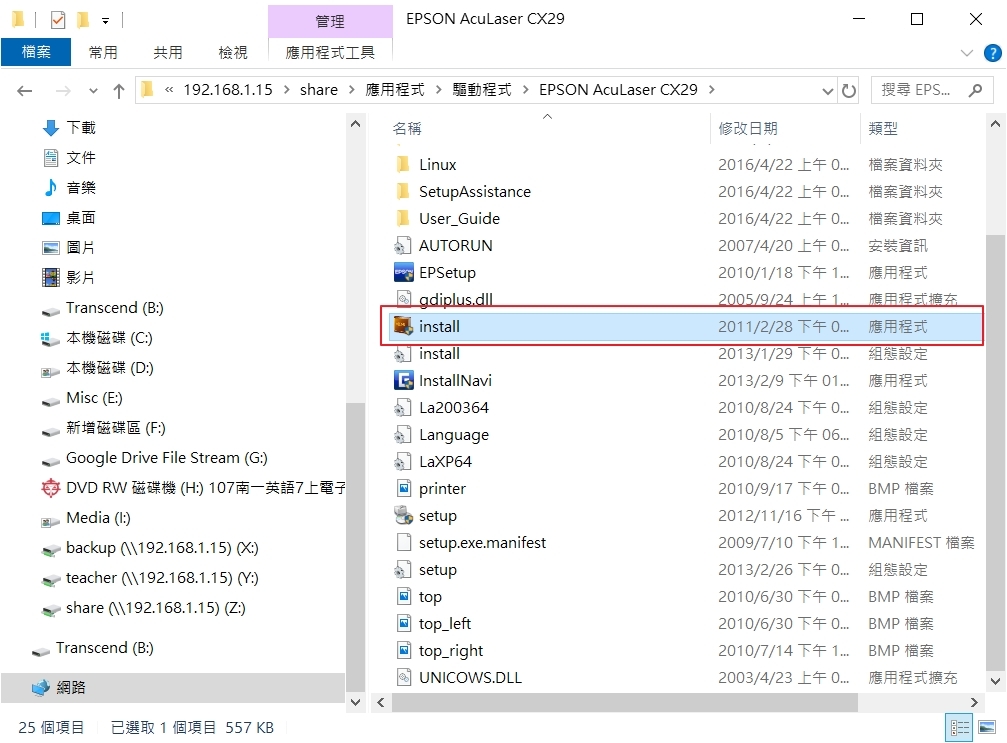The height and width of the screenshot is (743, 1007).
Task: Open the help question mark icon
Action: (x=993, y=53)
